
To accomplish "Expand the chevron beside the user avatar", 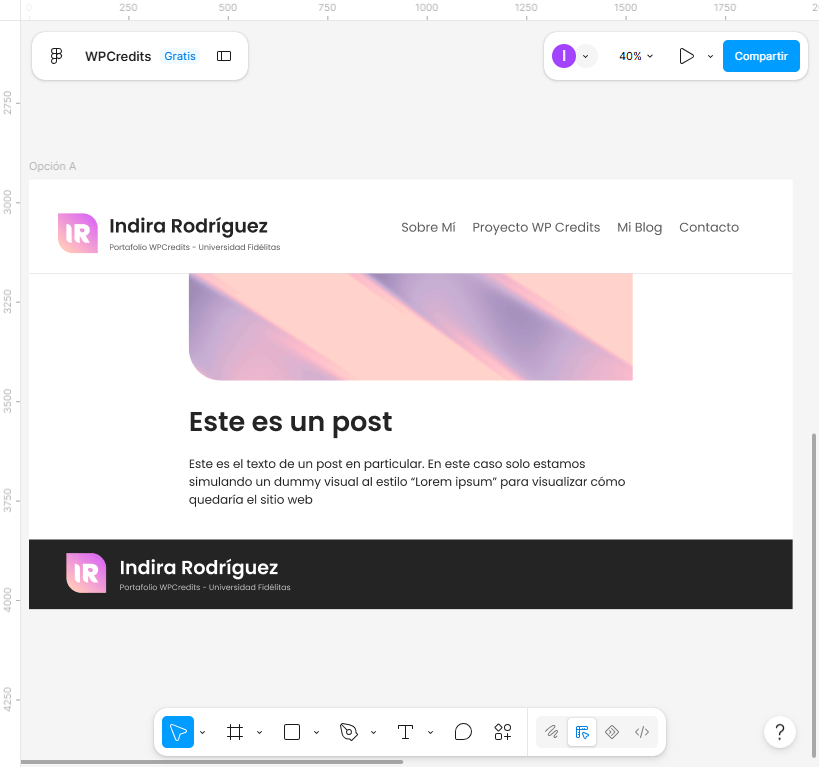I will click(586, 56).
